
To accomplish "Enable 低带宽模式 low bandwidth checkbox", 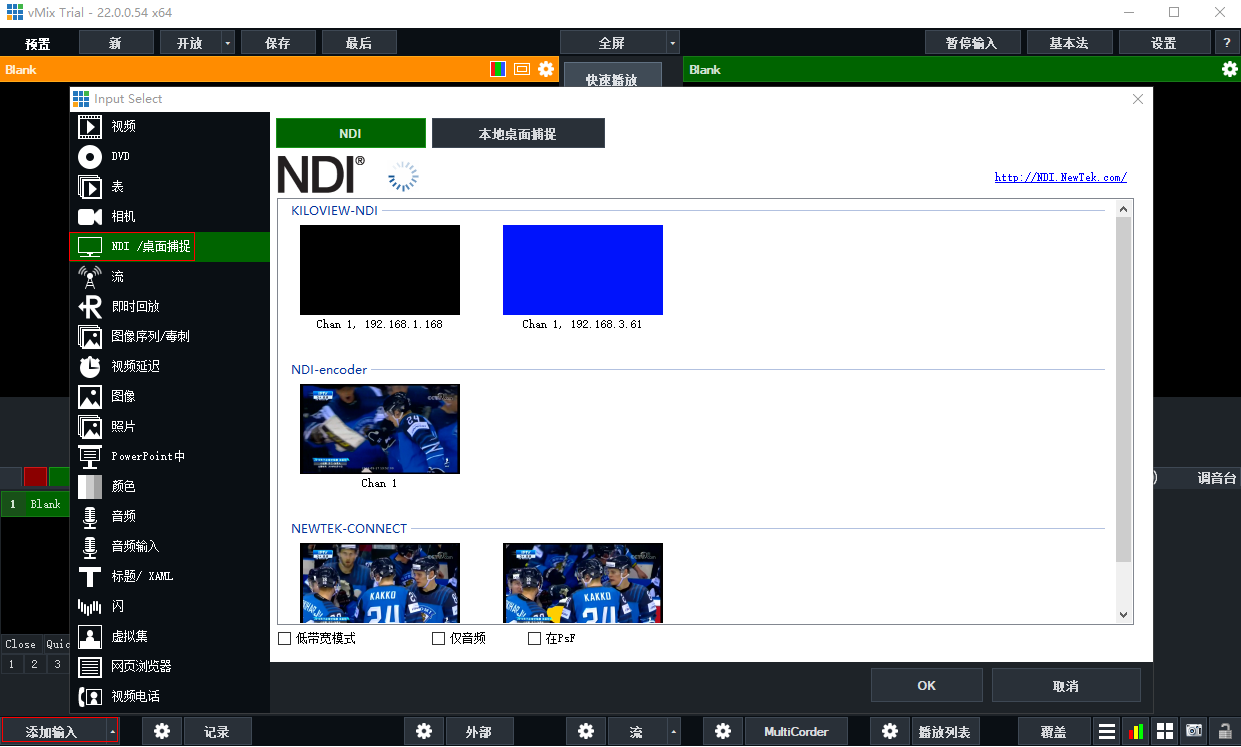I will click(x=284, y=638).
